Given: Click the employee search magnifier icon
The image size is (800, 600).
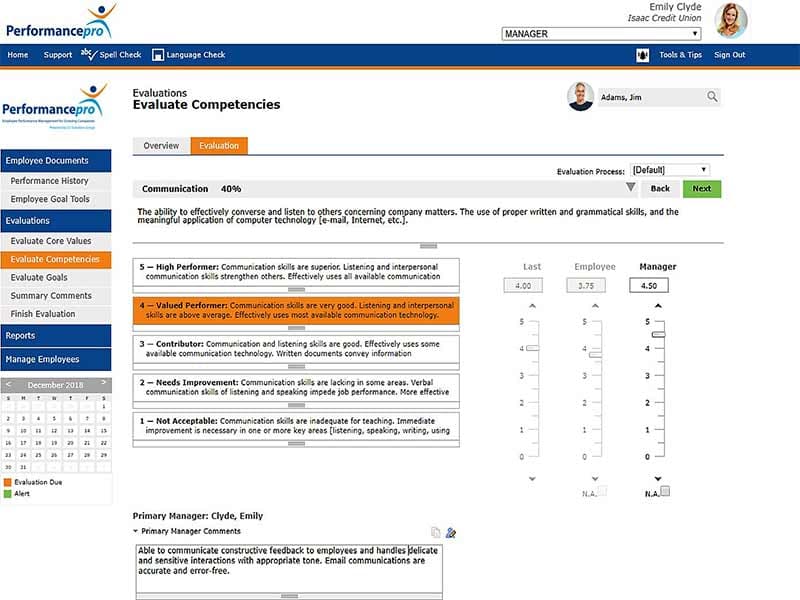Looking at the screenshot, I should (x=712, y=96).
